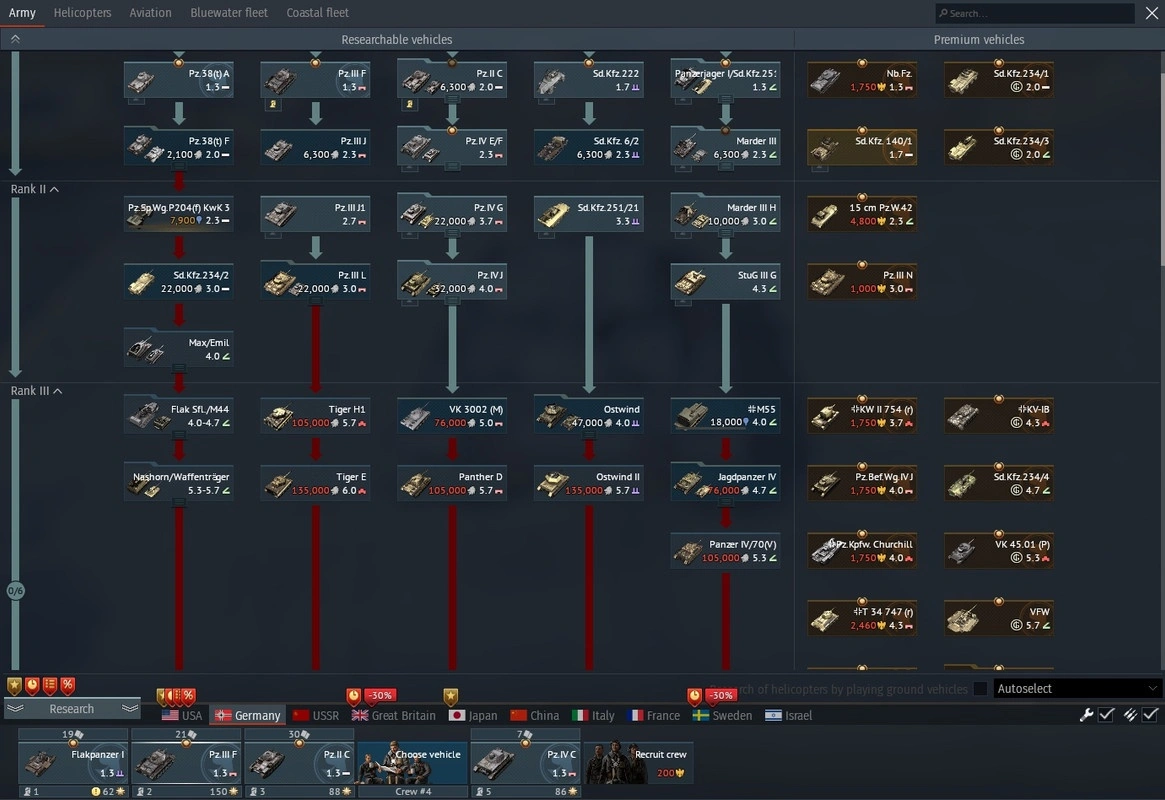Select the Ostwind anti-air vehicle
This screenshot has width=1165, height=800.
click(588, 416)
